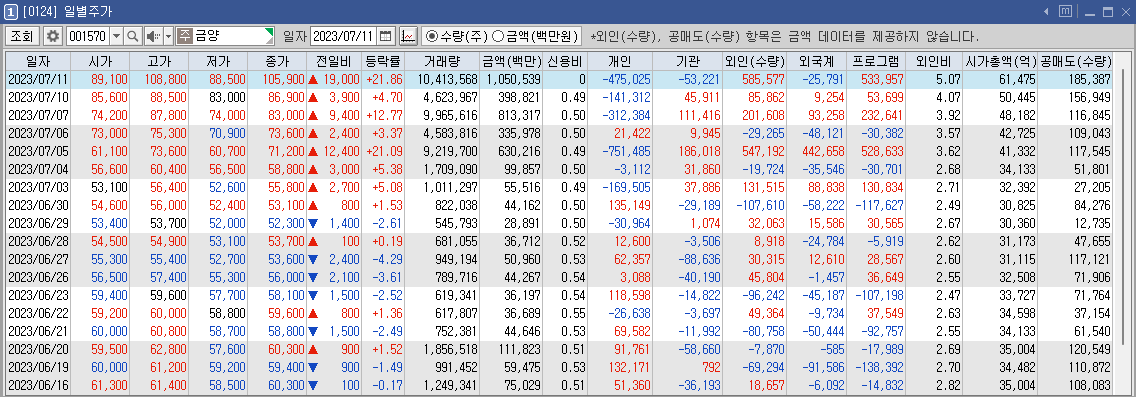Select the 2023/07/11 date row cell
Image resolution: width=1136 pixels, height=397 pixels.
click(38, 79)
